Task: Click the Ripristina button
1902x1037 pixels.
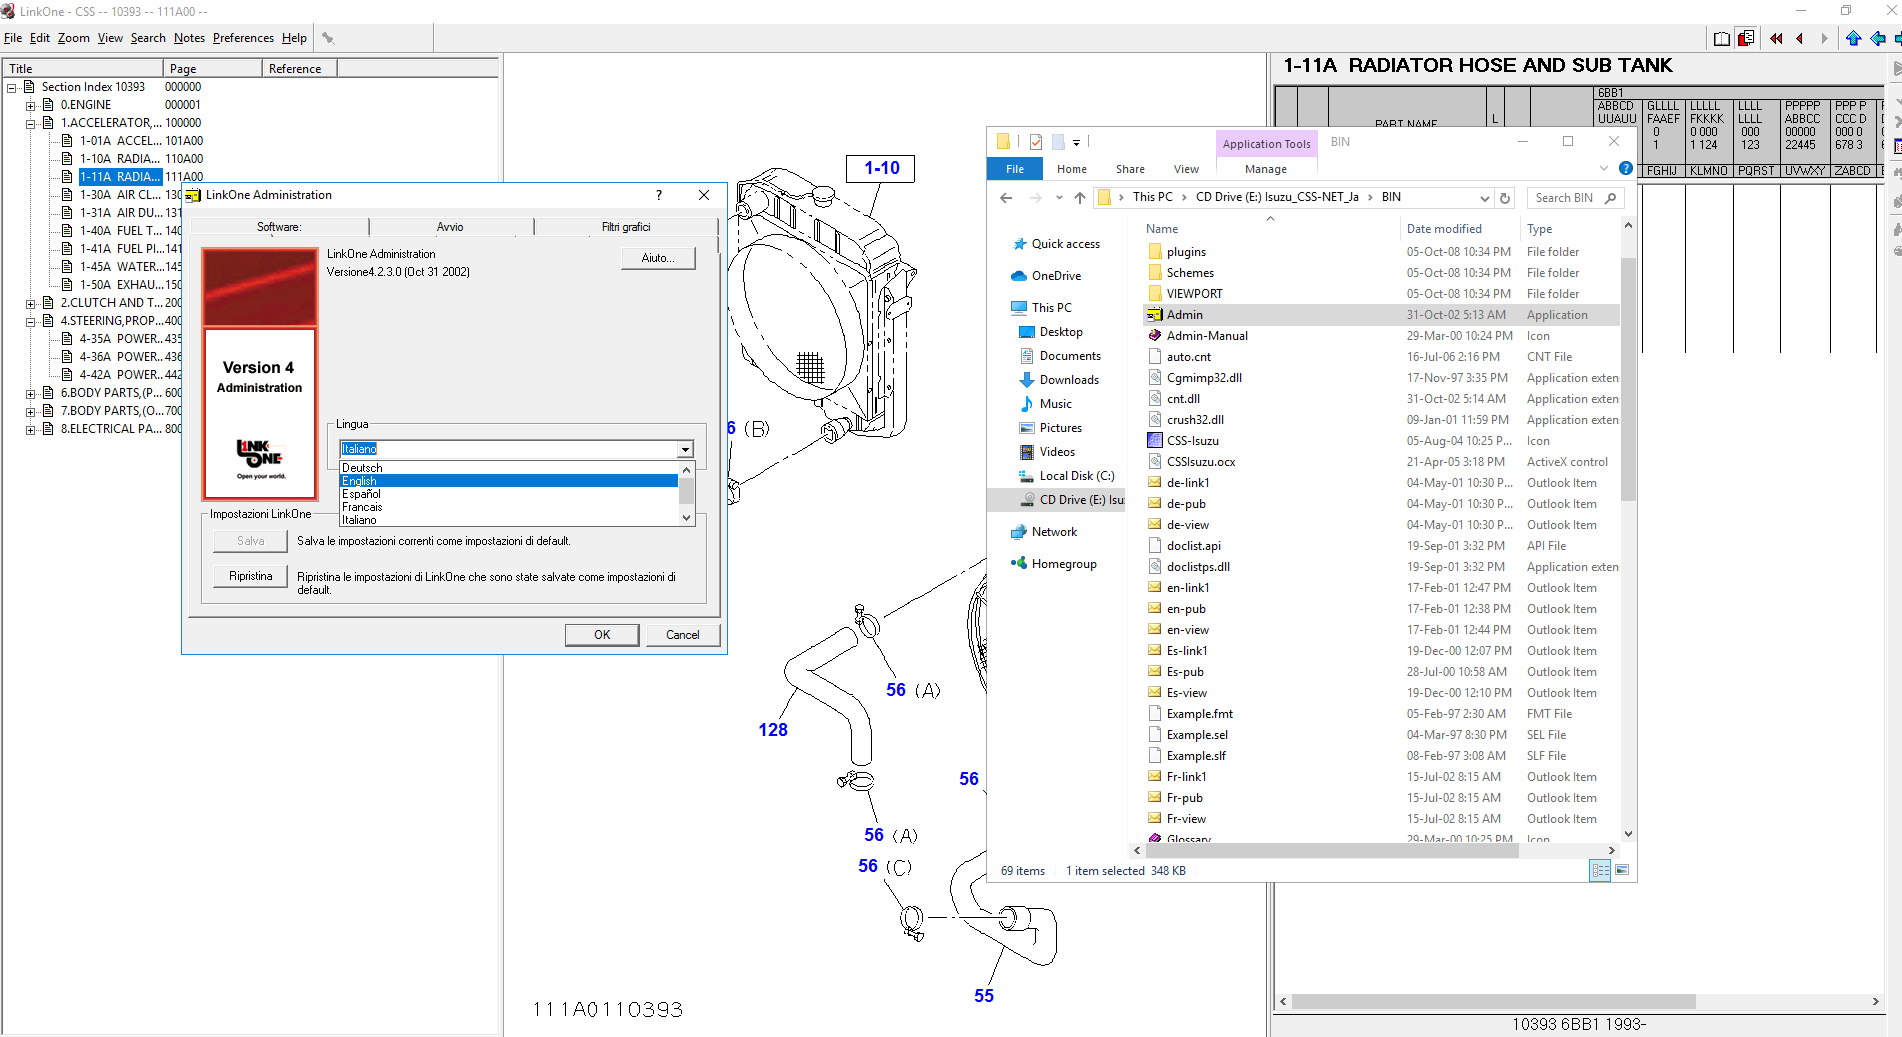Action: (x=251, y=576)
